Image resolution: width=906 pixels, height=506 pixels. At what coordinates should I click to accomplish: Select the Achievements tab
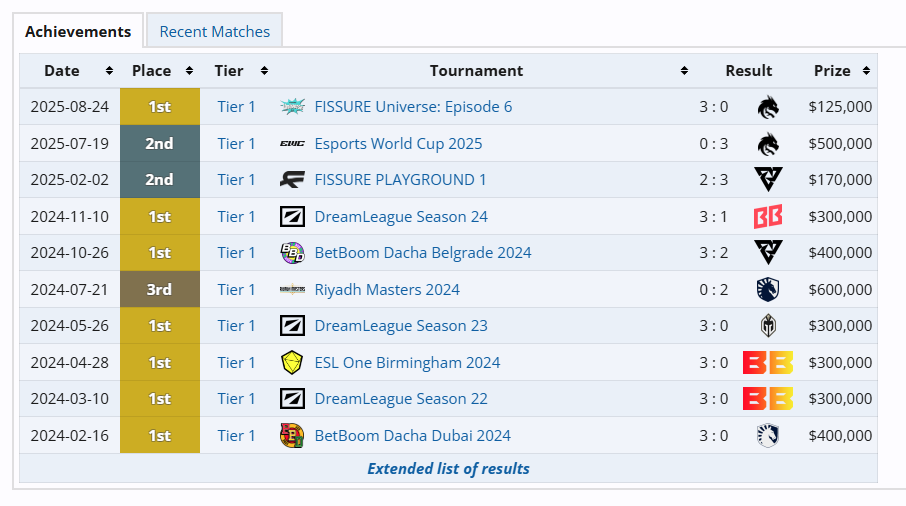[78, 31]
